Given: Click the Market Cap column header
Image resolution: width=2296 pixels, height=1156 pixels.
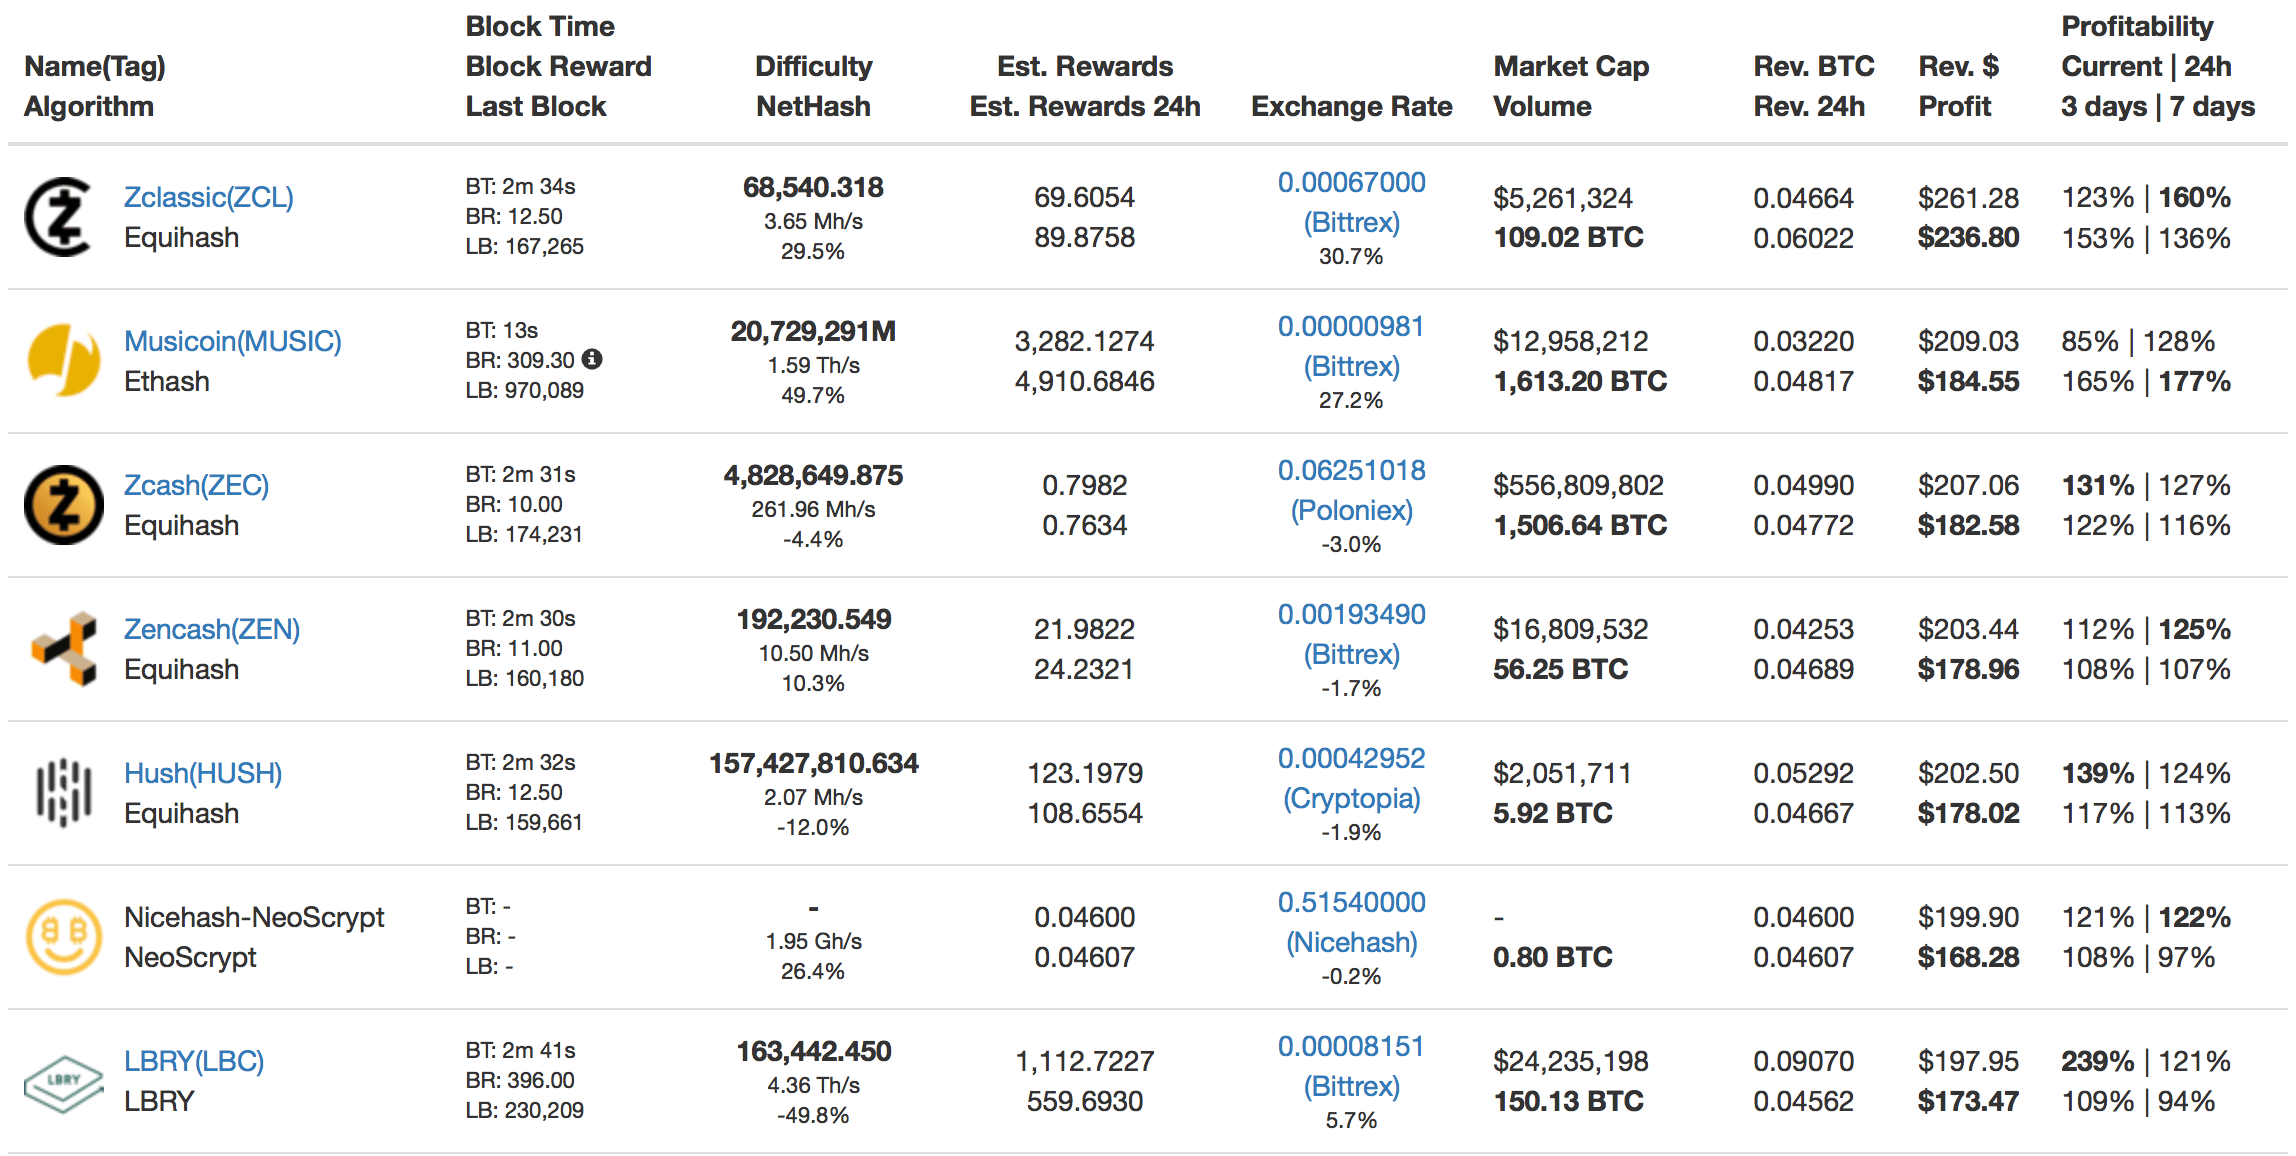Looking at the screenshot, I should [x=1571, y=67].
